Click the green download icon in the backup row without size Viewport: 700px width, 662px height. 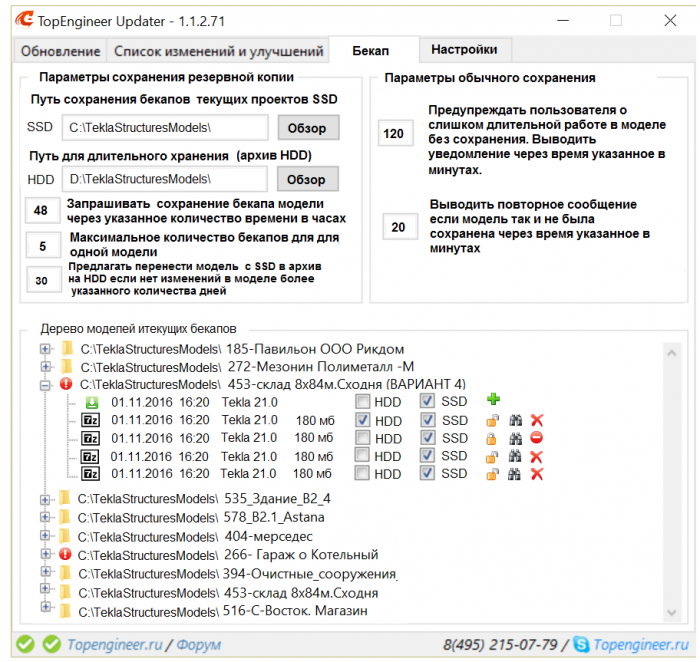coord(92,403)
